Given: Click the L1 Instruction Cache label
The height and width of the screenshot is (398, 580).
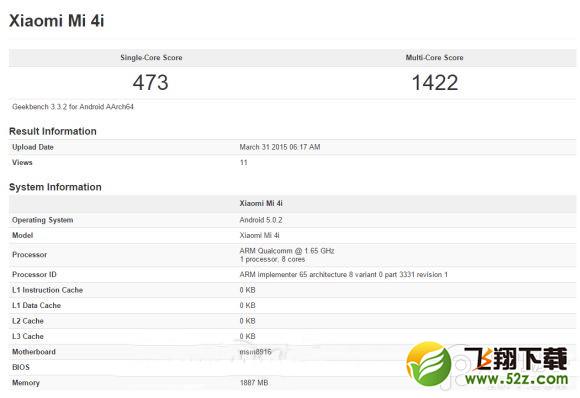Looking at the screenshot, I should point(47,290).
